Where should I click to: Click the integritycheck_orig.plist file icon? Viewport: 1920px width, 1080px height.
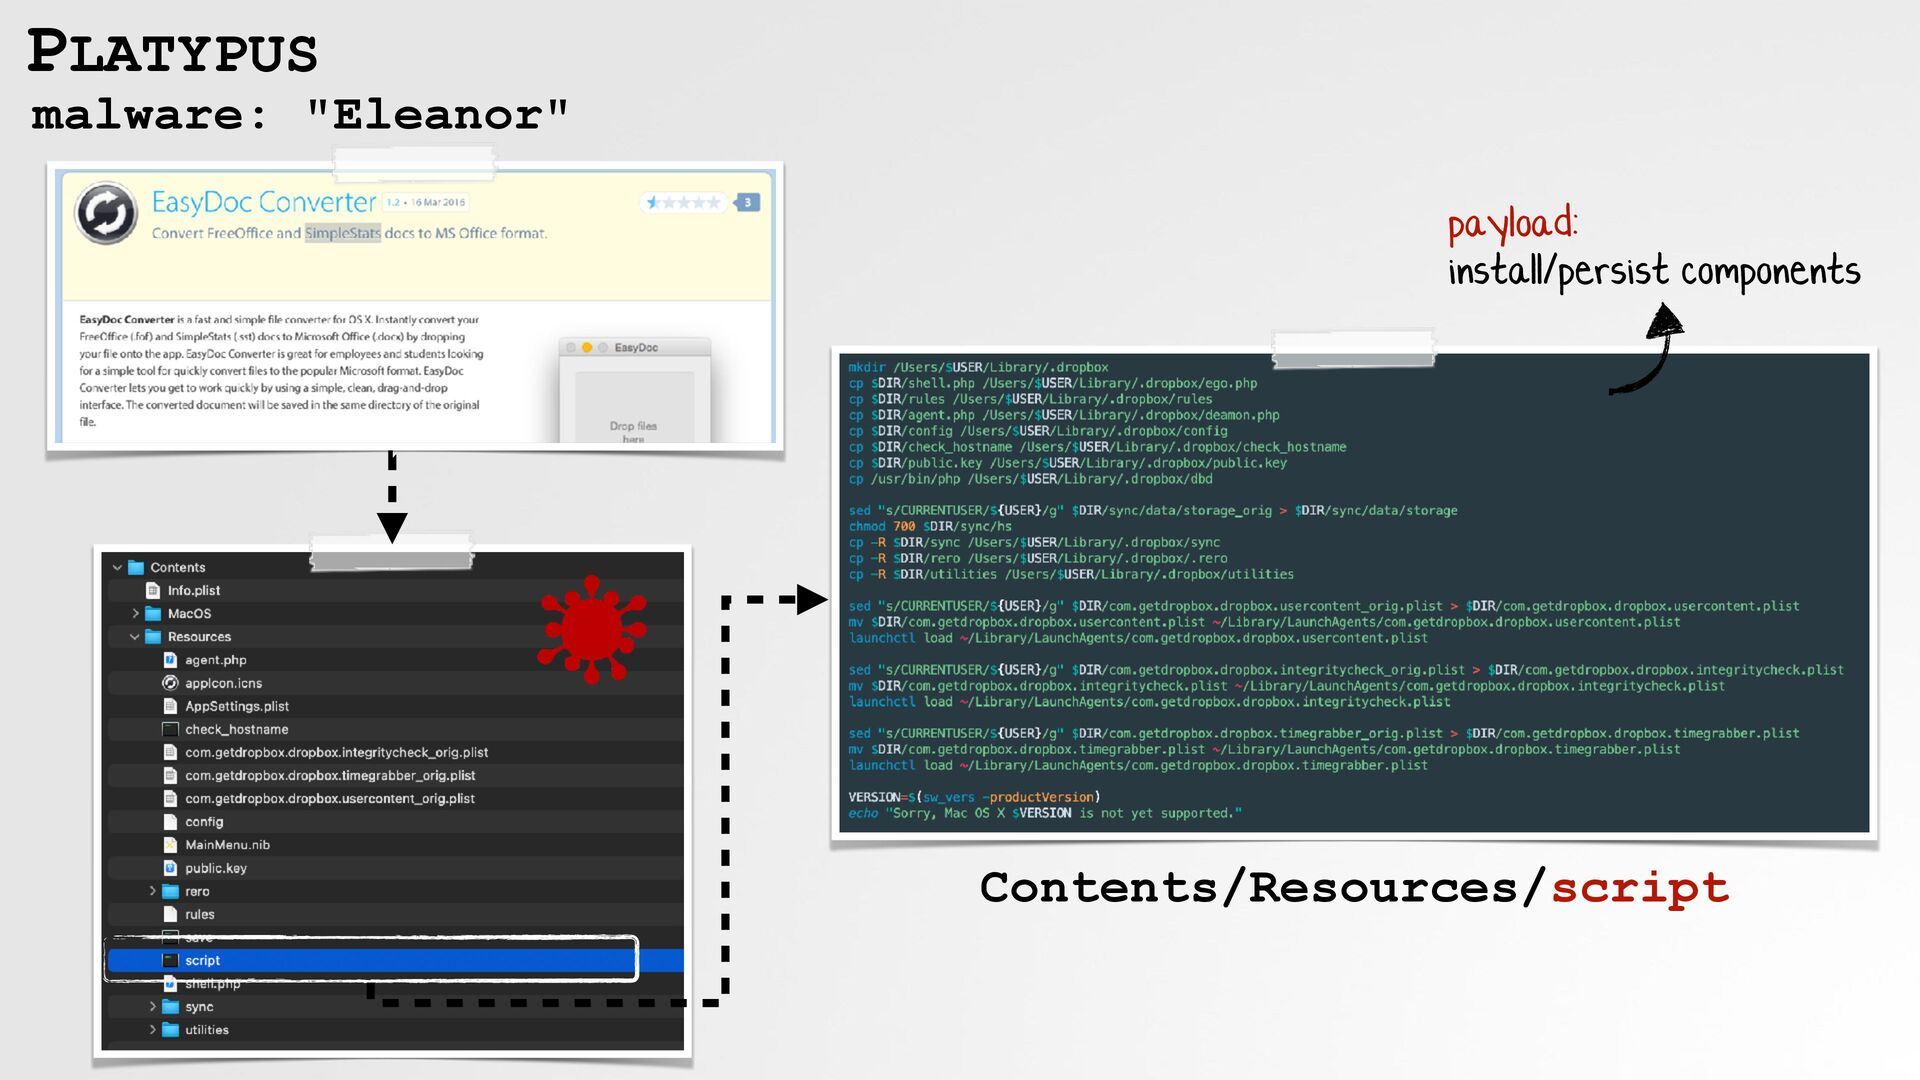170,752
